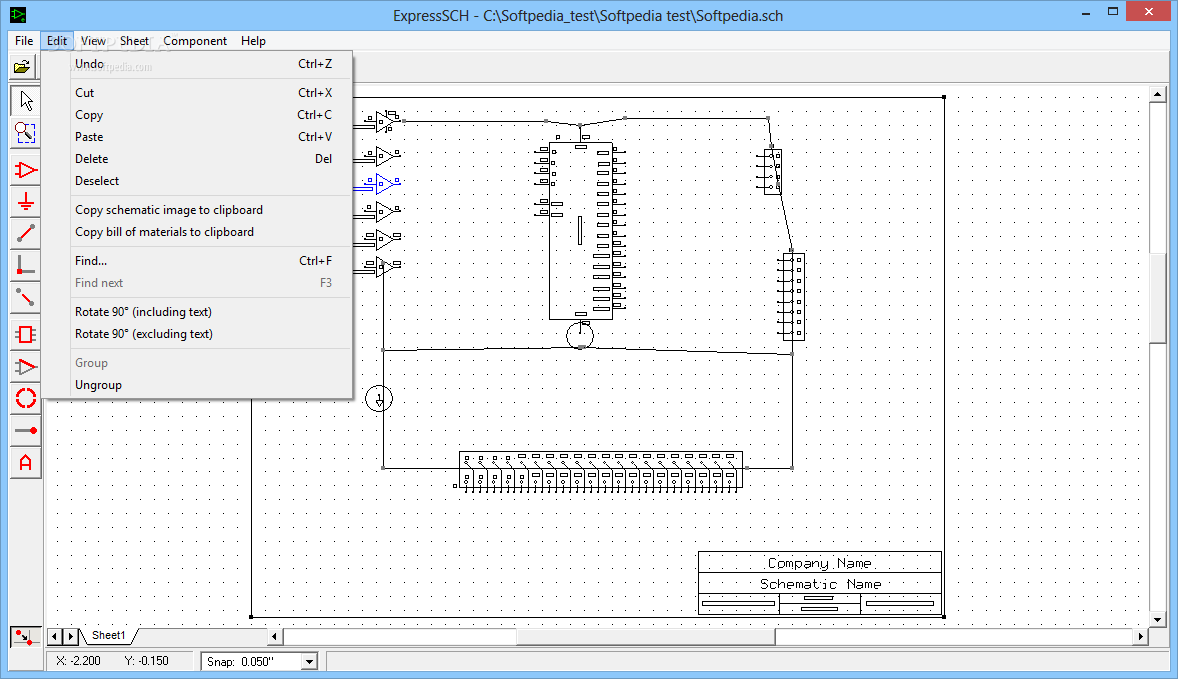
Task: Click the horizontal scrollbar left arrow
Action: pos(275,637)
